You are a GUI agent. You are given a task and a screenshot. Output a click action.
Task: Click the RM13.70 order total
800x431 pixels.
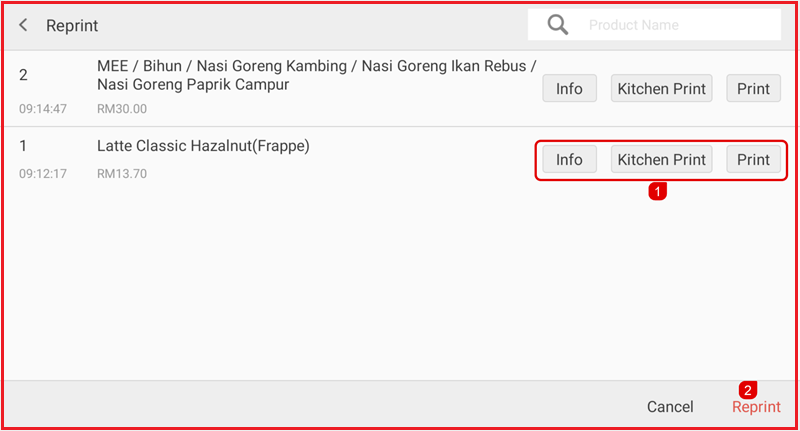tap(122, 174)
